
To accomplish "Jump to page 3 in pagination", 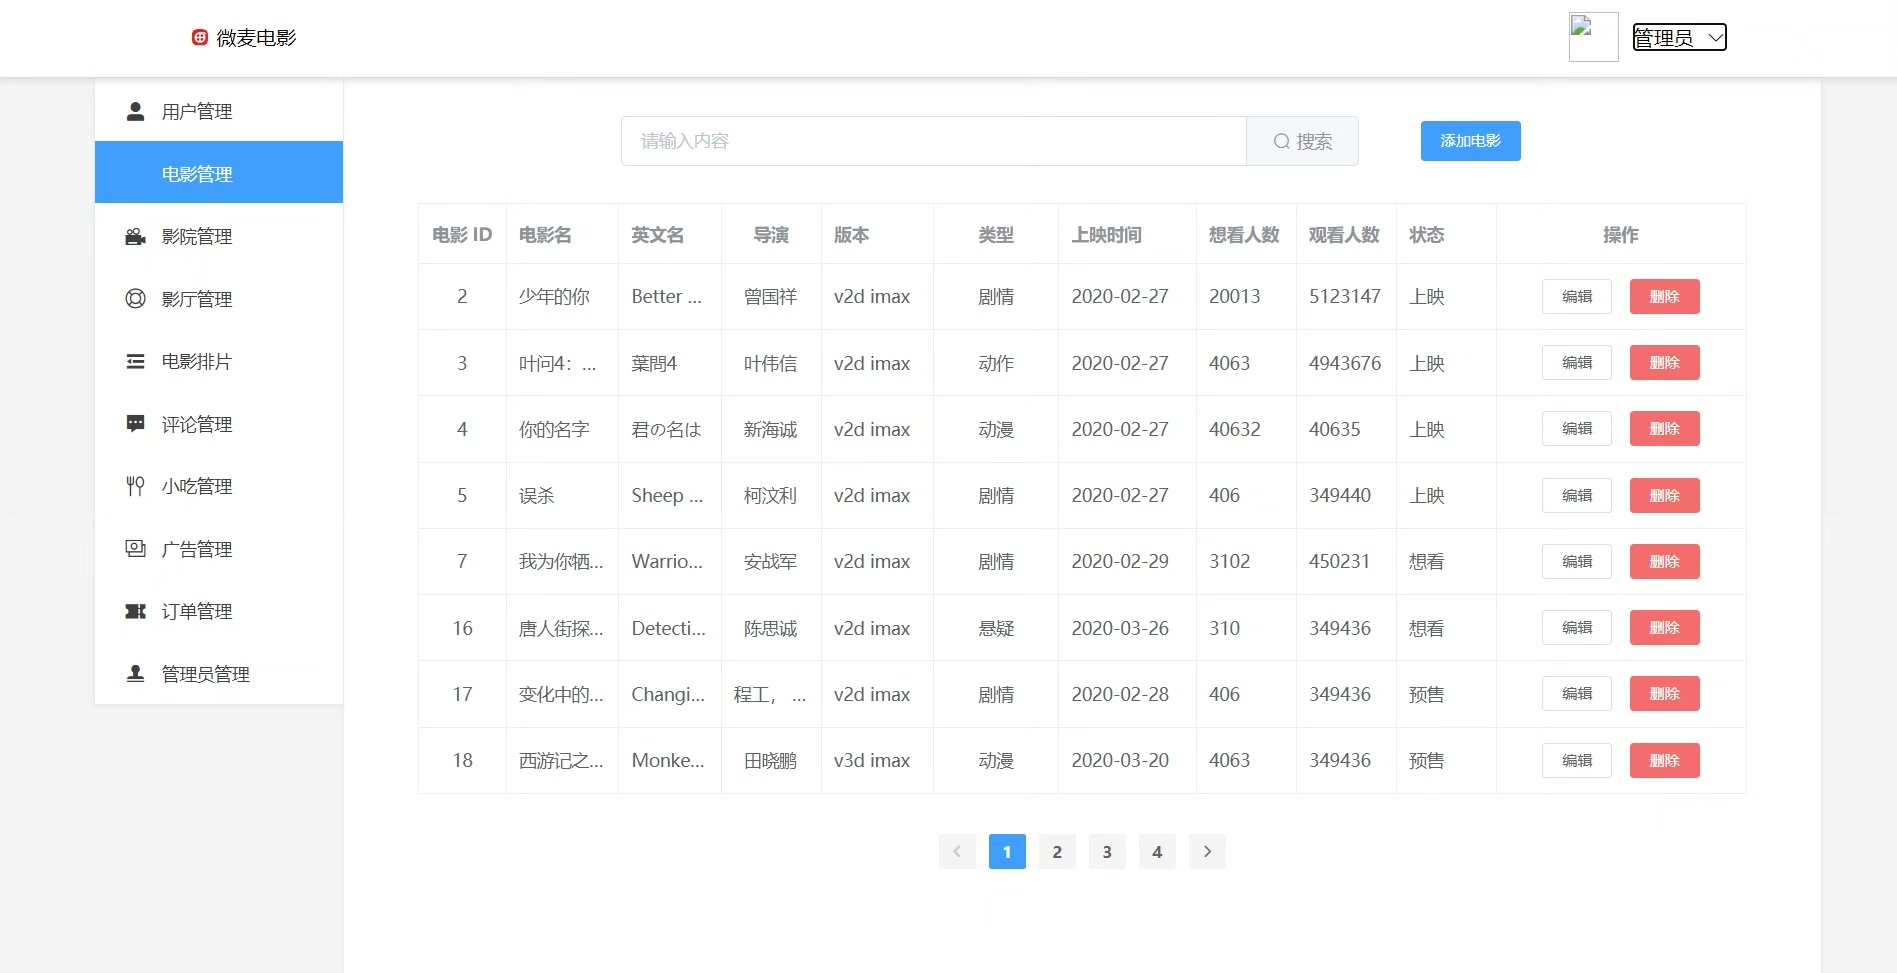I will point(1107,852).
